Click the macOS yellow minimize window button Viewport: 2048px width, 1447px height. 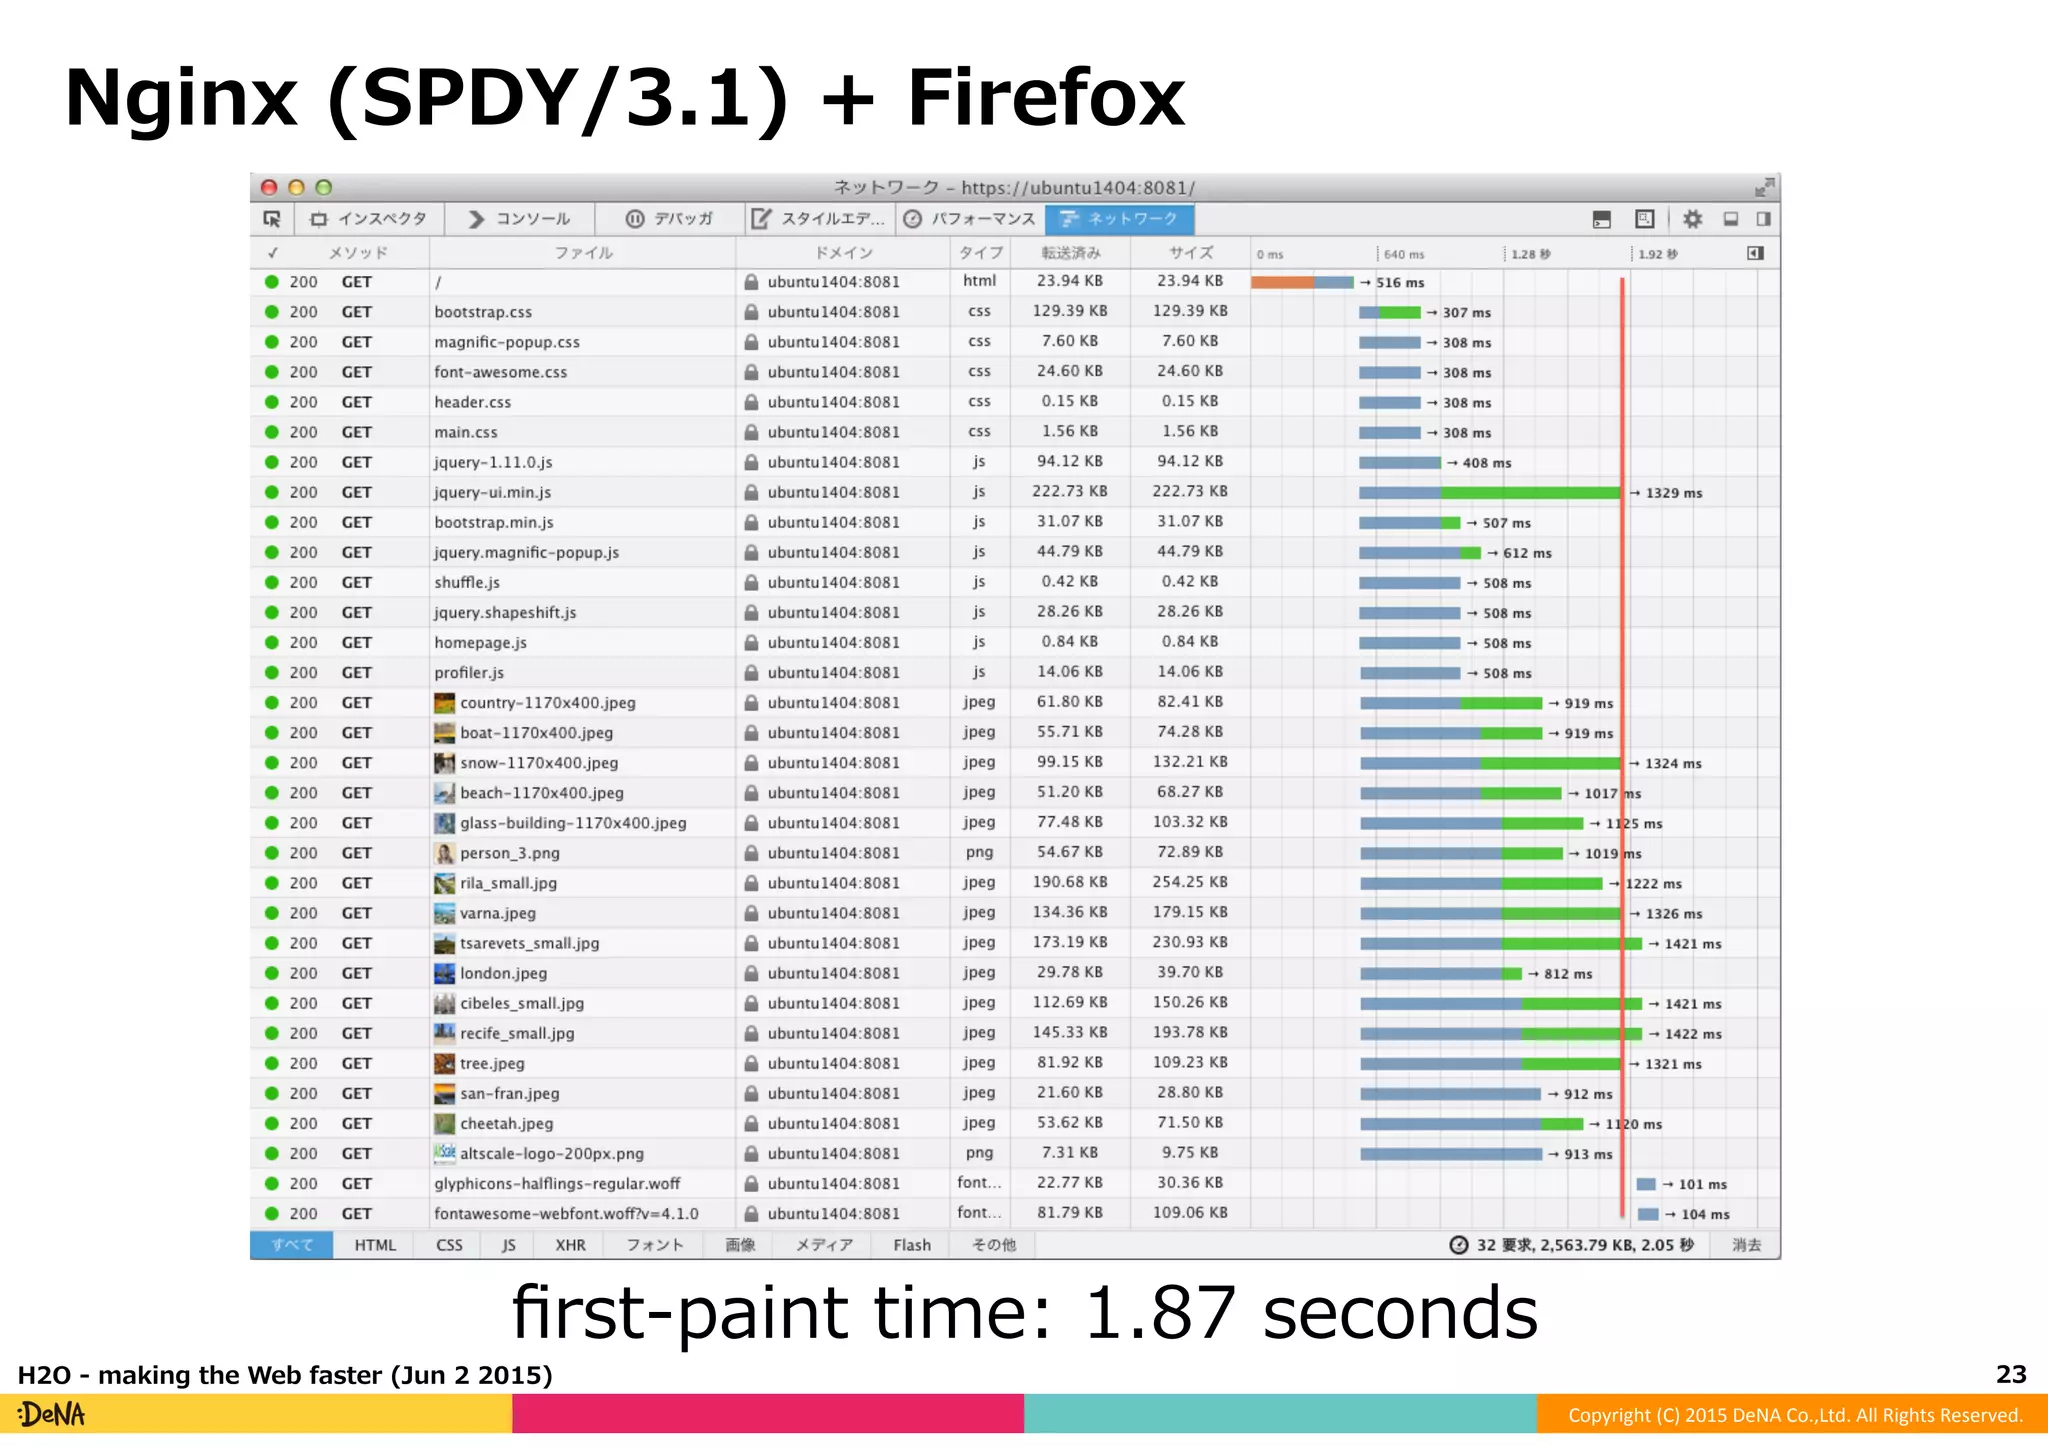[296, 187]
